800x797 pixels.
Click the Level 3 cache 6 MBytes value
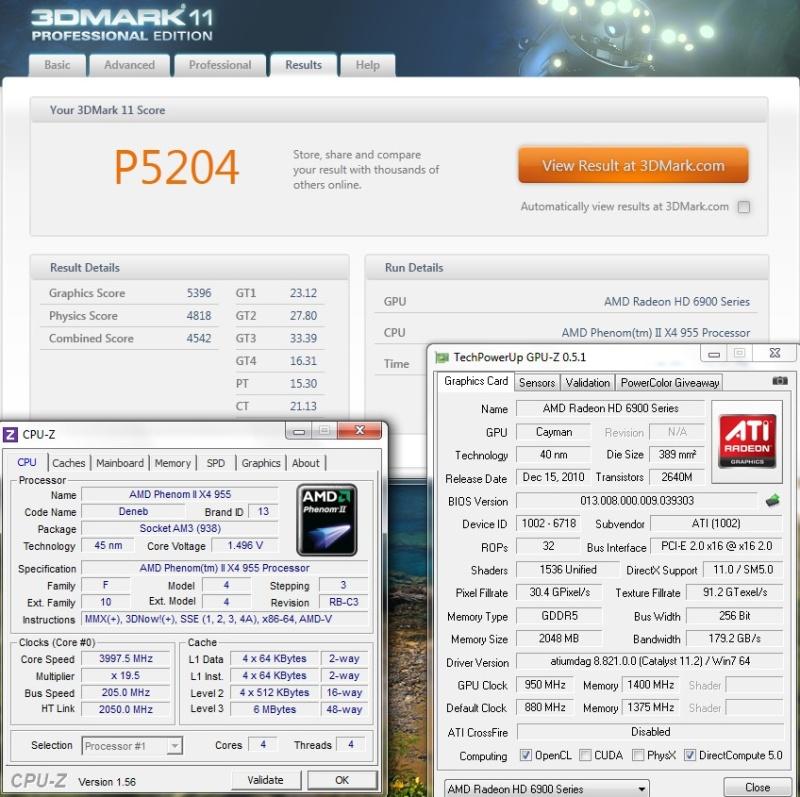coord(274,709)
